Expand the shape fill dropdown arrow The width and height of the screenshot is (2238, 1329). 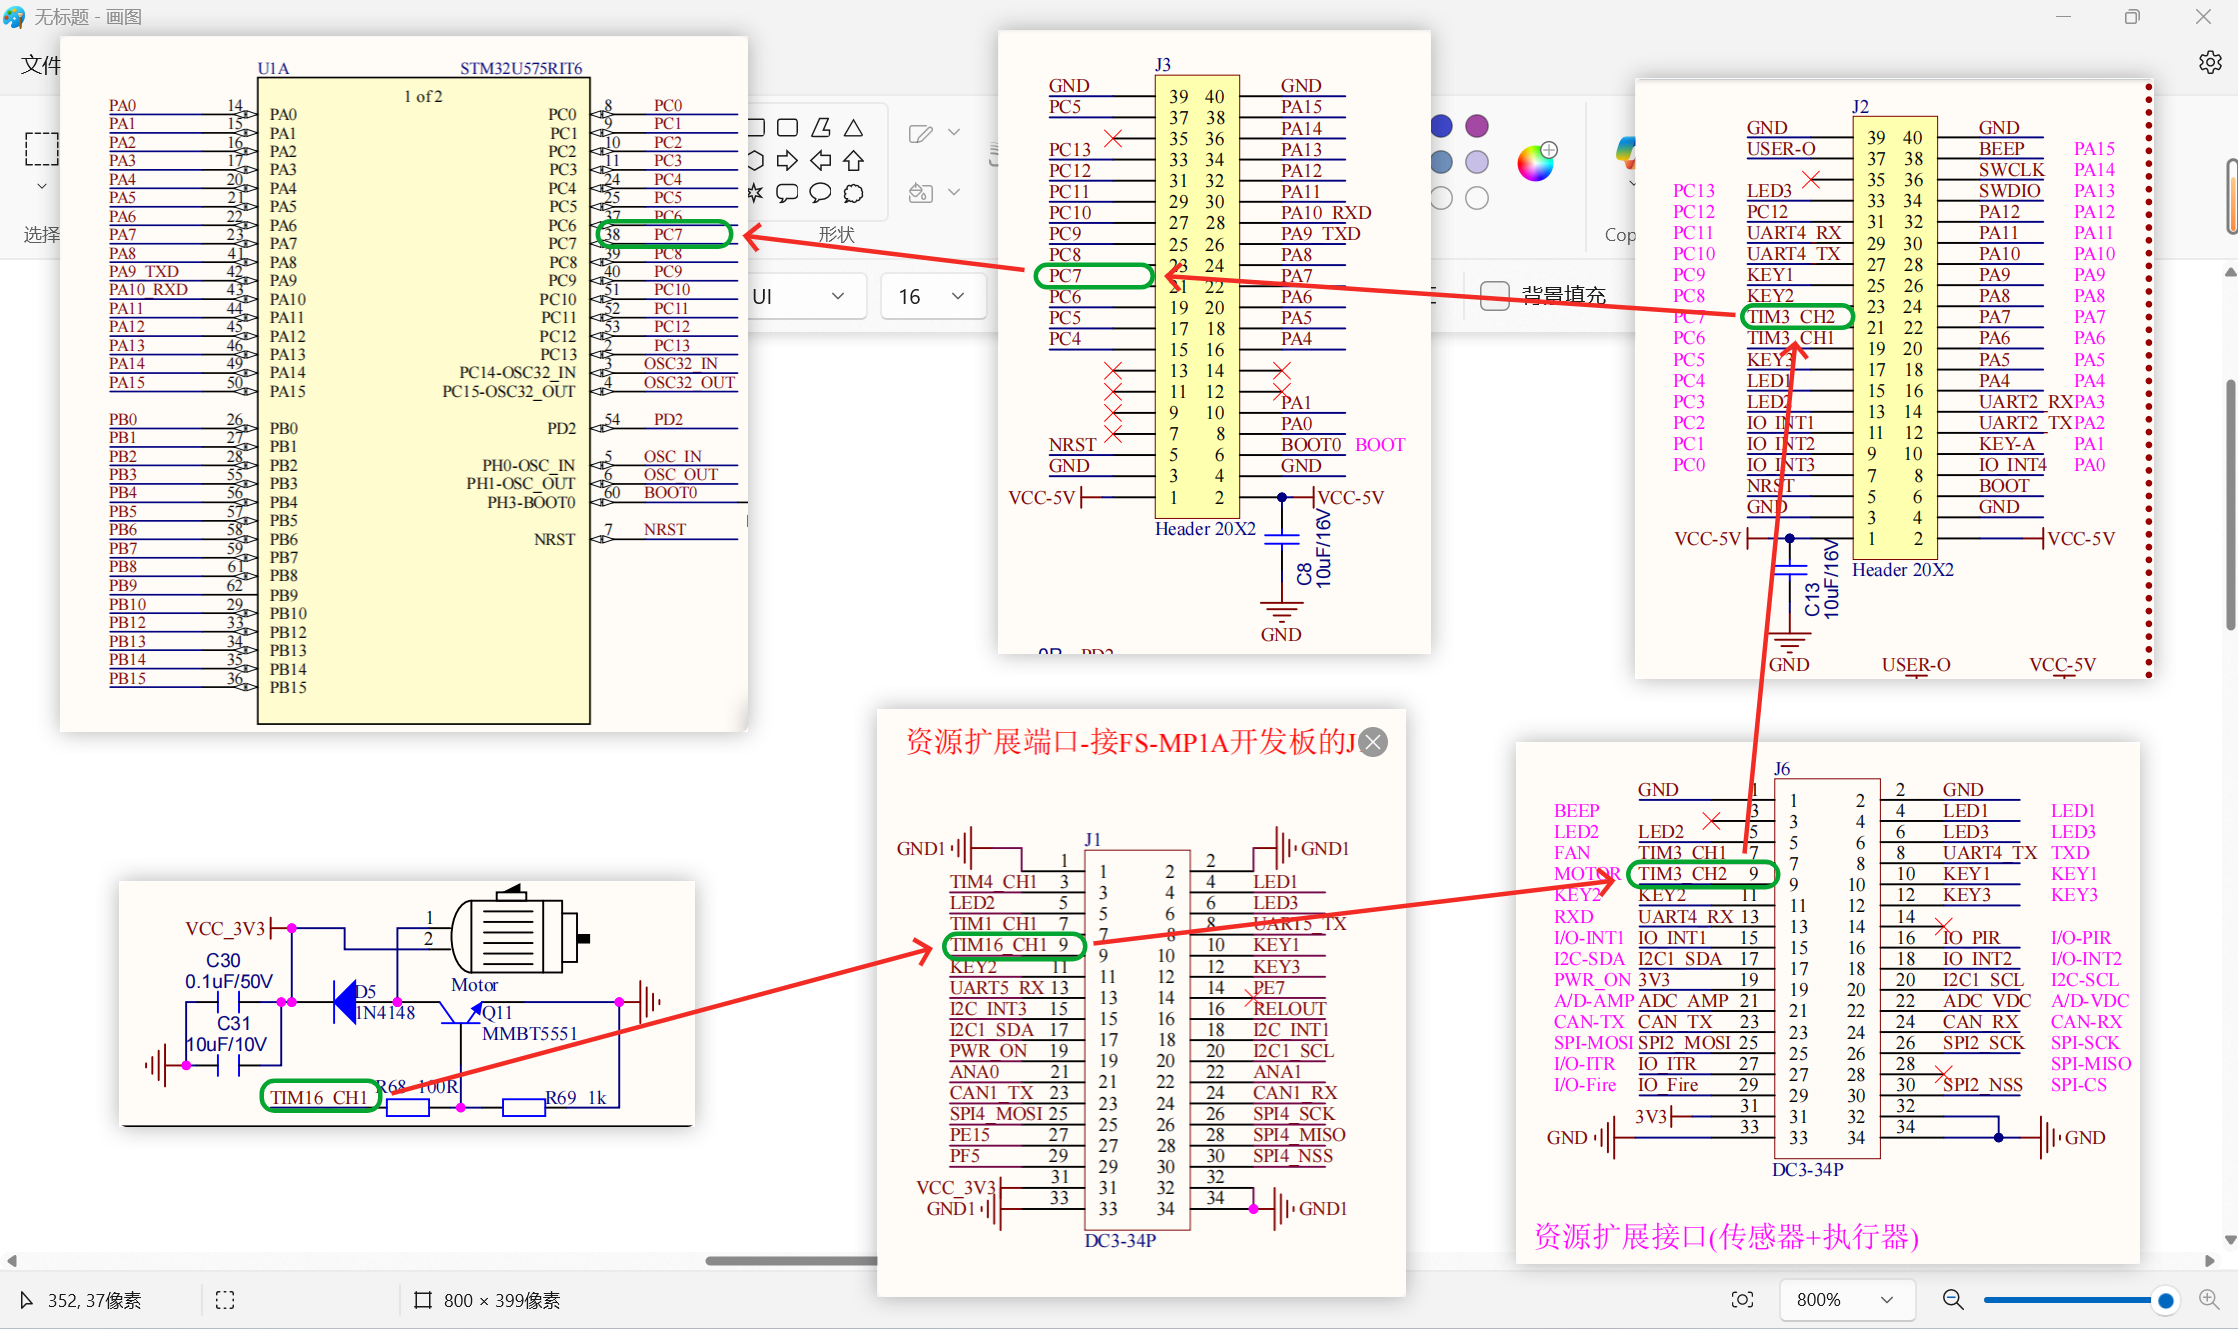954,191
